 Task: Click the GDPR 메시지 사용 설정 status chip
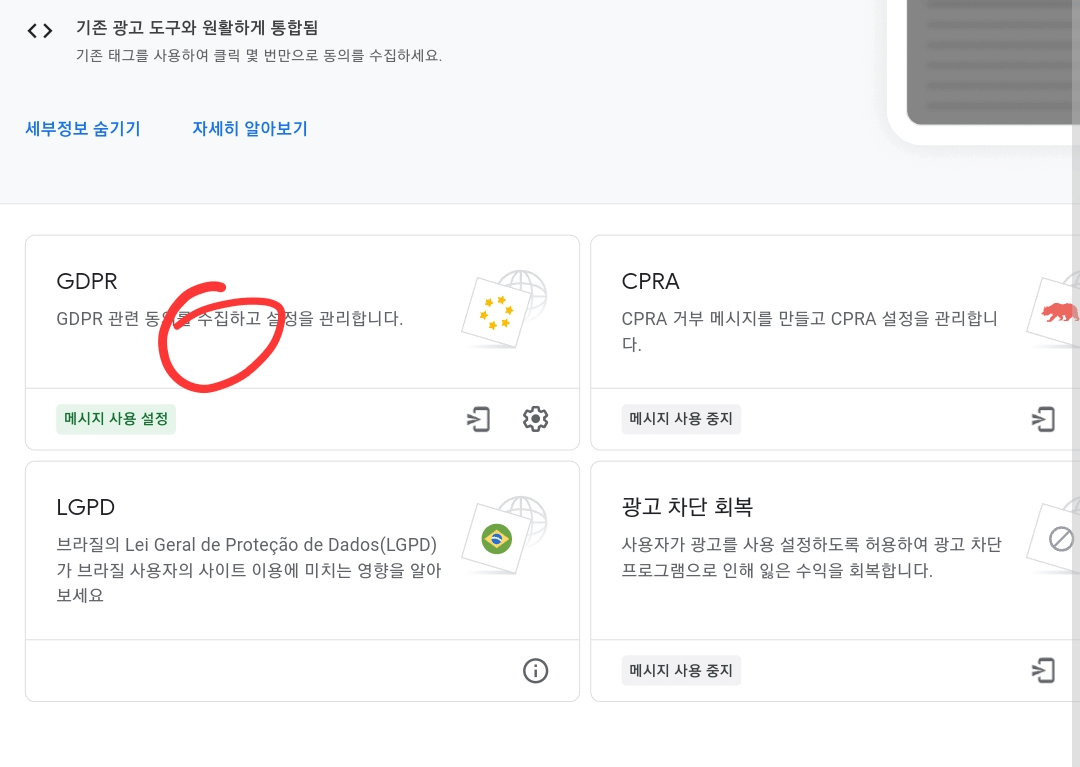(x=116, y=419)
